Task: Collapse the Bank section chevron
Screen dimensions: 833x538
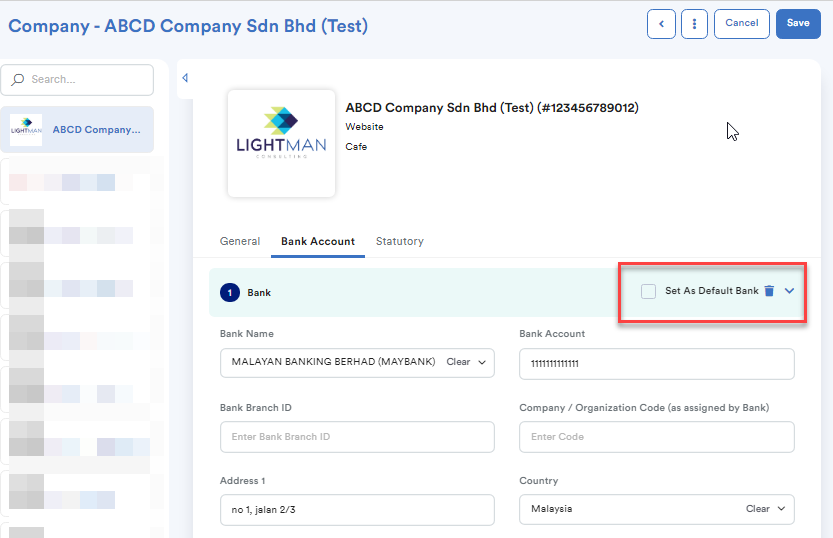Action: pyautogui.click(x=789, y=291)
